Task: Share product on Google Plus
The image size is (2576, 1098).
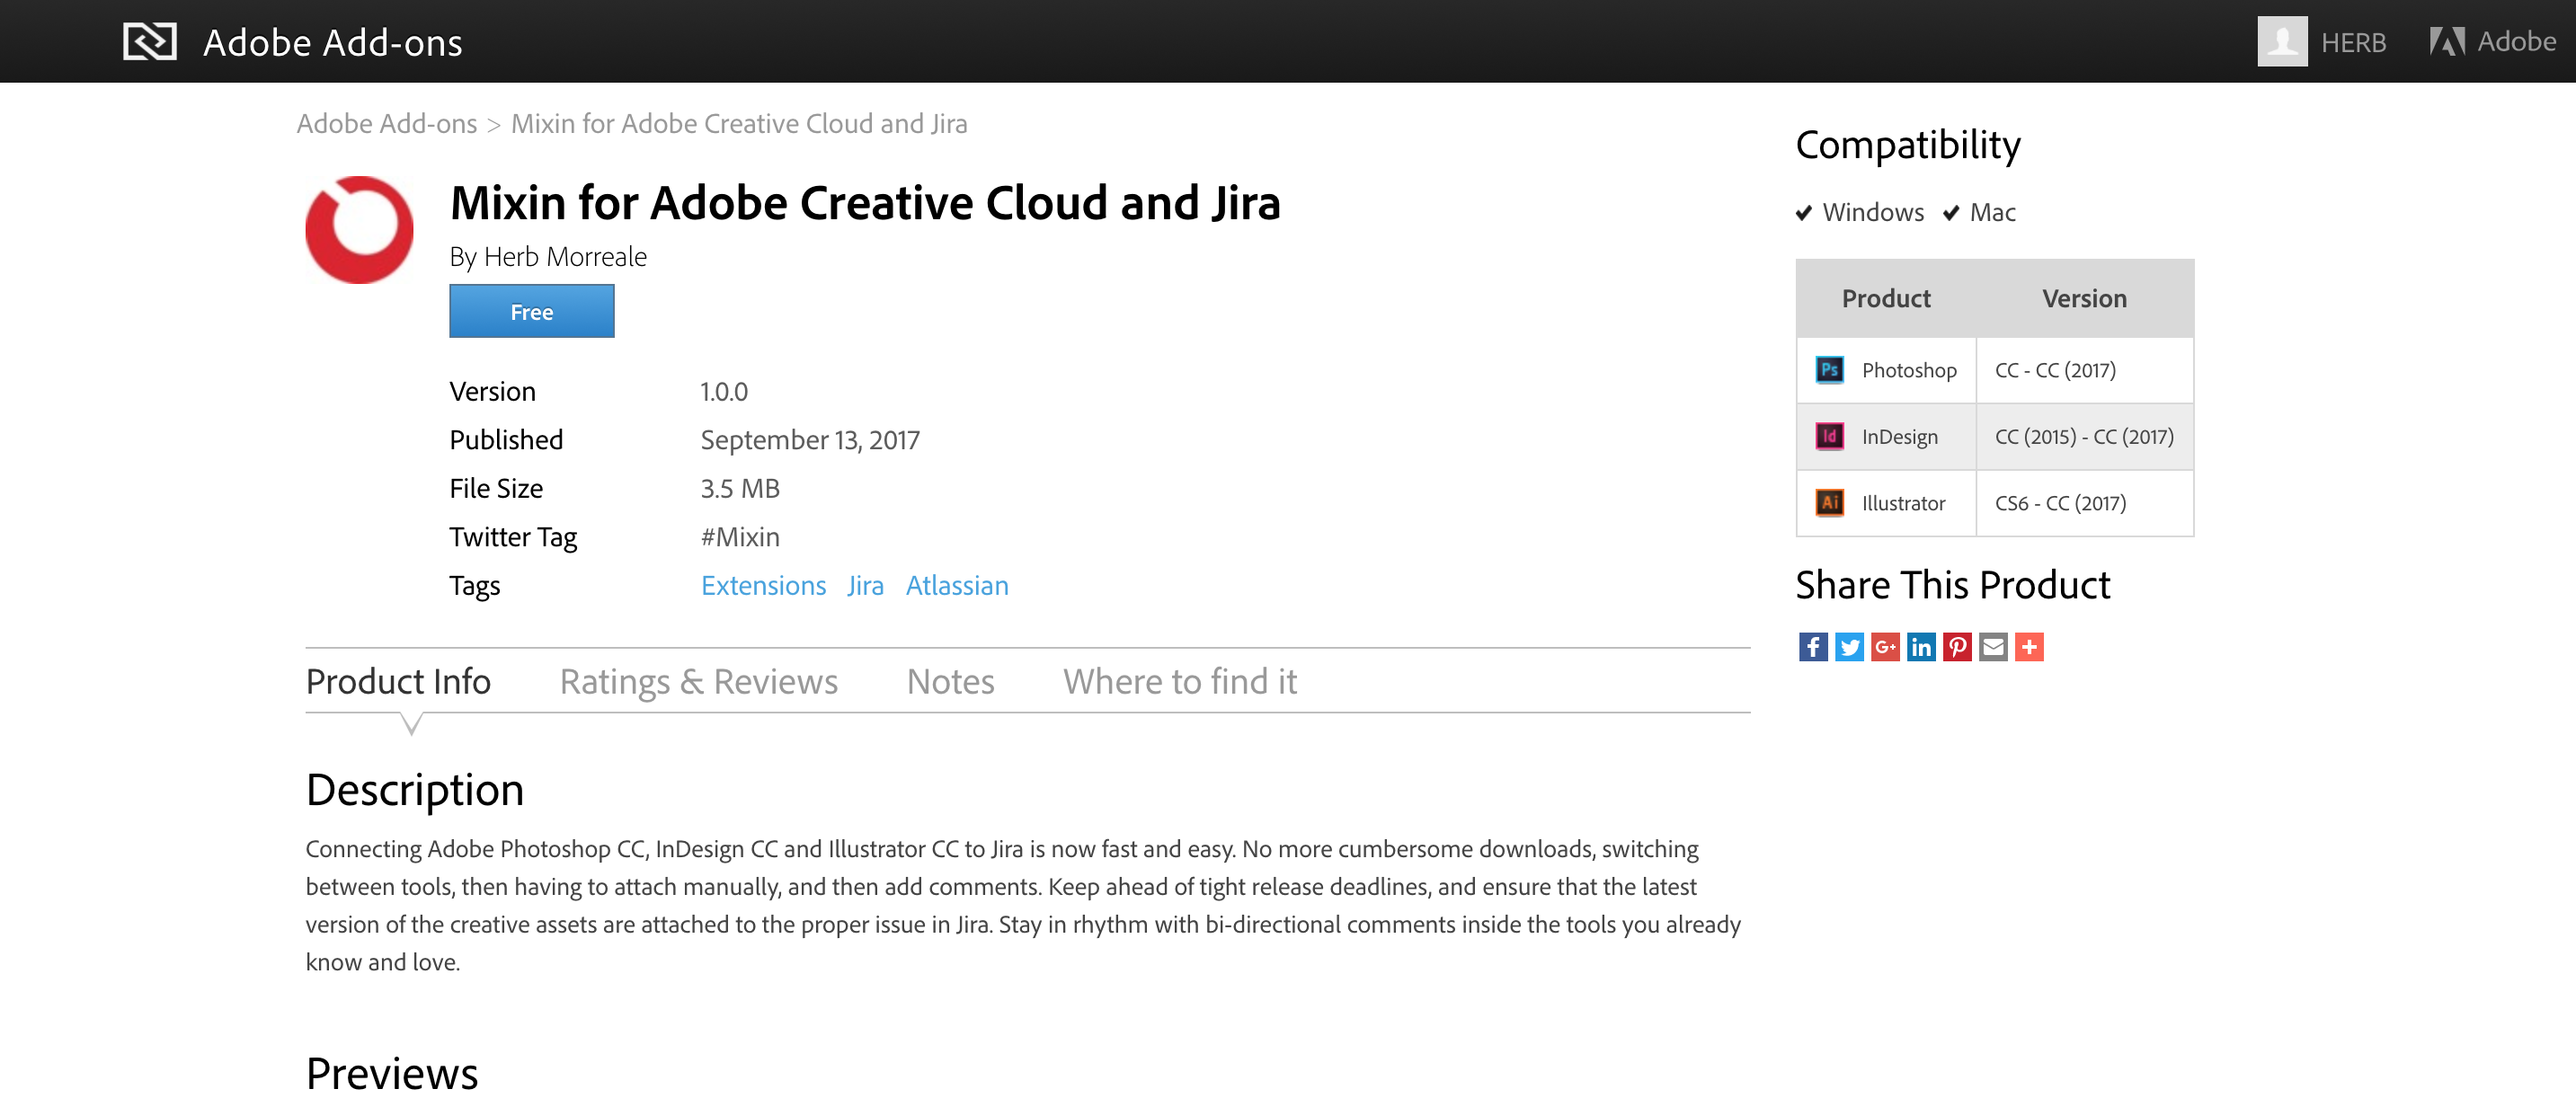Action: tap(1885, 647)
